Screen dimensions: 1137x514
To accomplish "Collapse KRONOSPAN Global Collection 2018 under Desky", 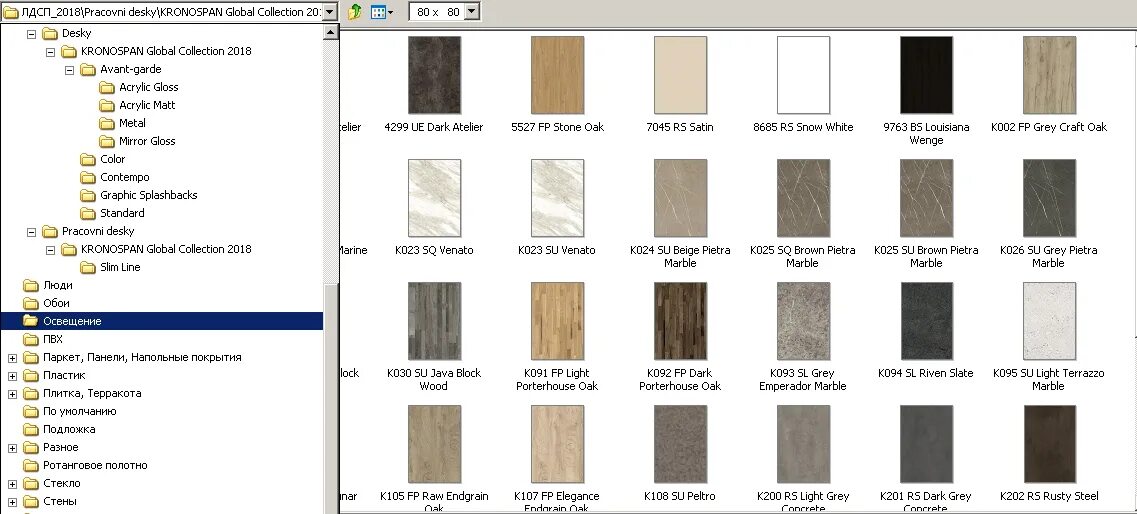I will click(x=50, y=51).
